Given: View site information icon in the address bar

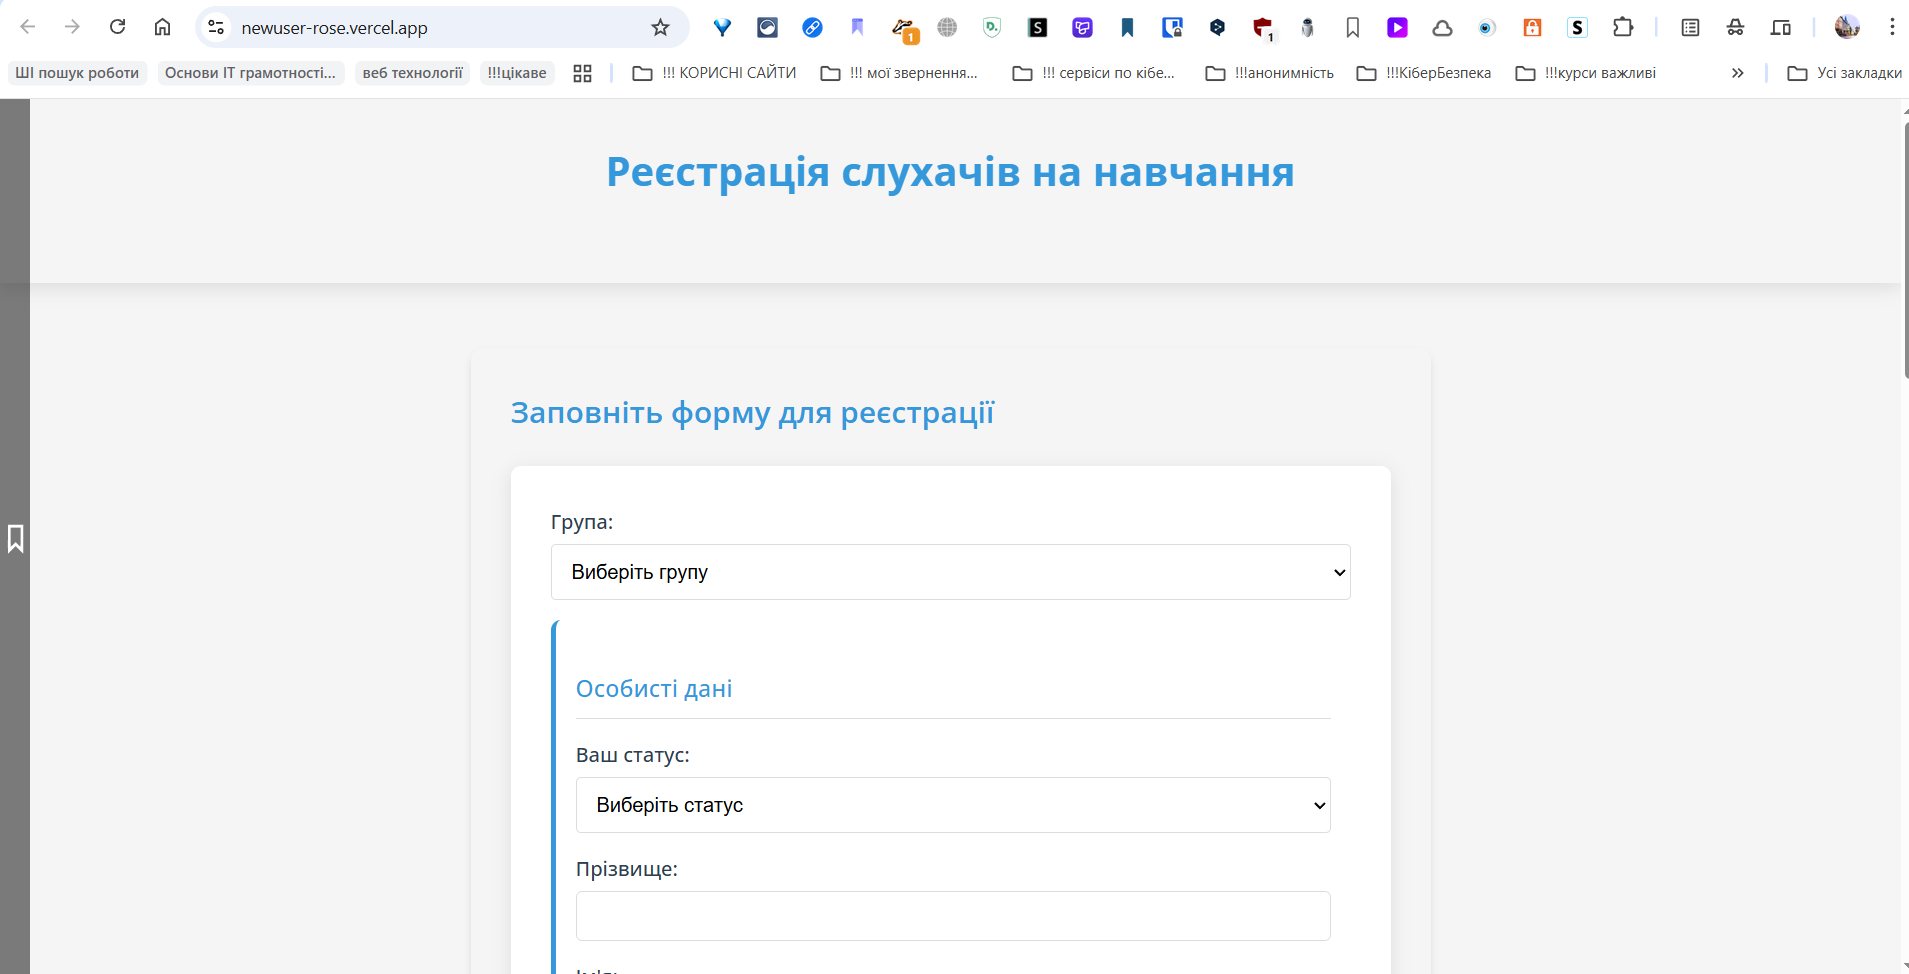Looking at the screenshot, I should 216,27.
